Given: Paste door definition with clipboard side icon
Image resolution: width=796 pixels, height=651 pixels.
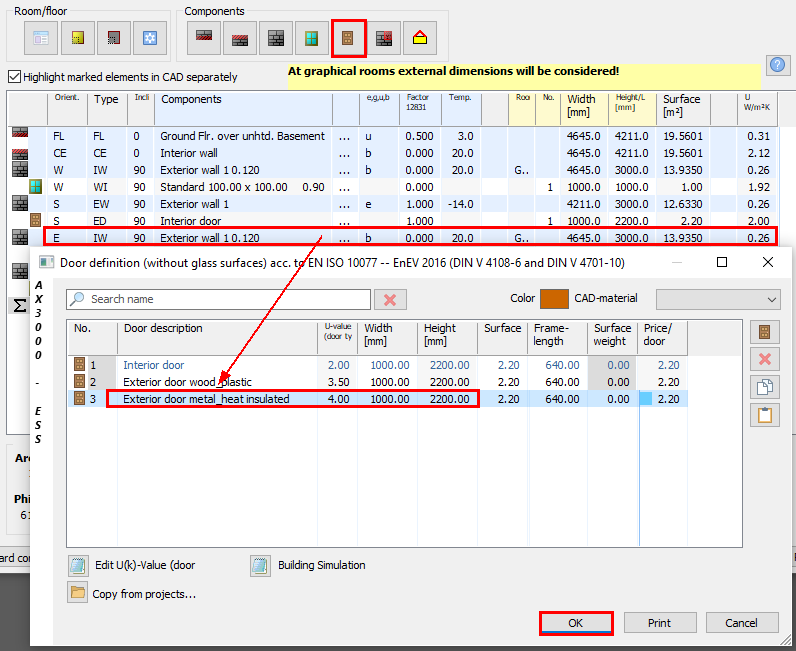Looking at the screenshot, I should coord(765,415).
